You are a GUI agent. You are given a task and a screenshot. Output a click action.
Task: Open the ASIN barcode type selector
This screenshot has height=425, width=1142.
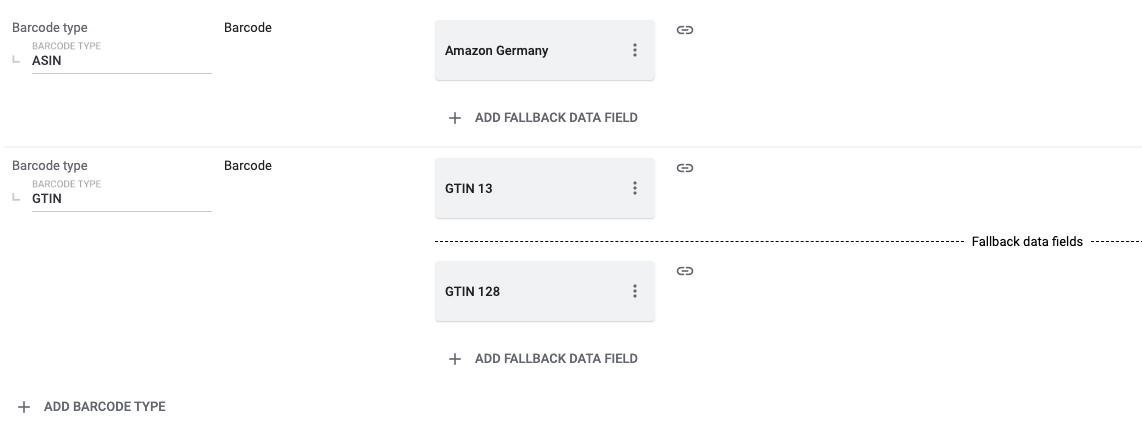pos(122,61)
